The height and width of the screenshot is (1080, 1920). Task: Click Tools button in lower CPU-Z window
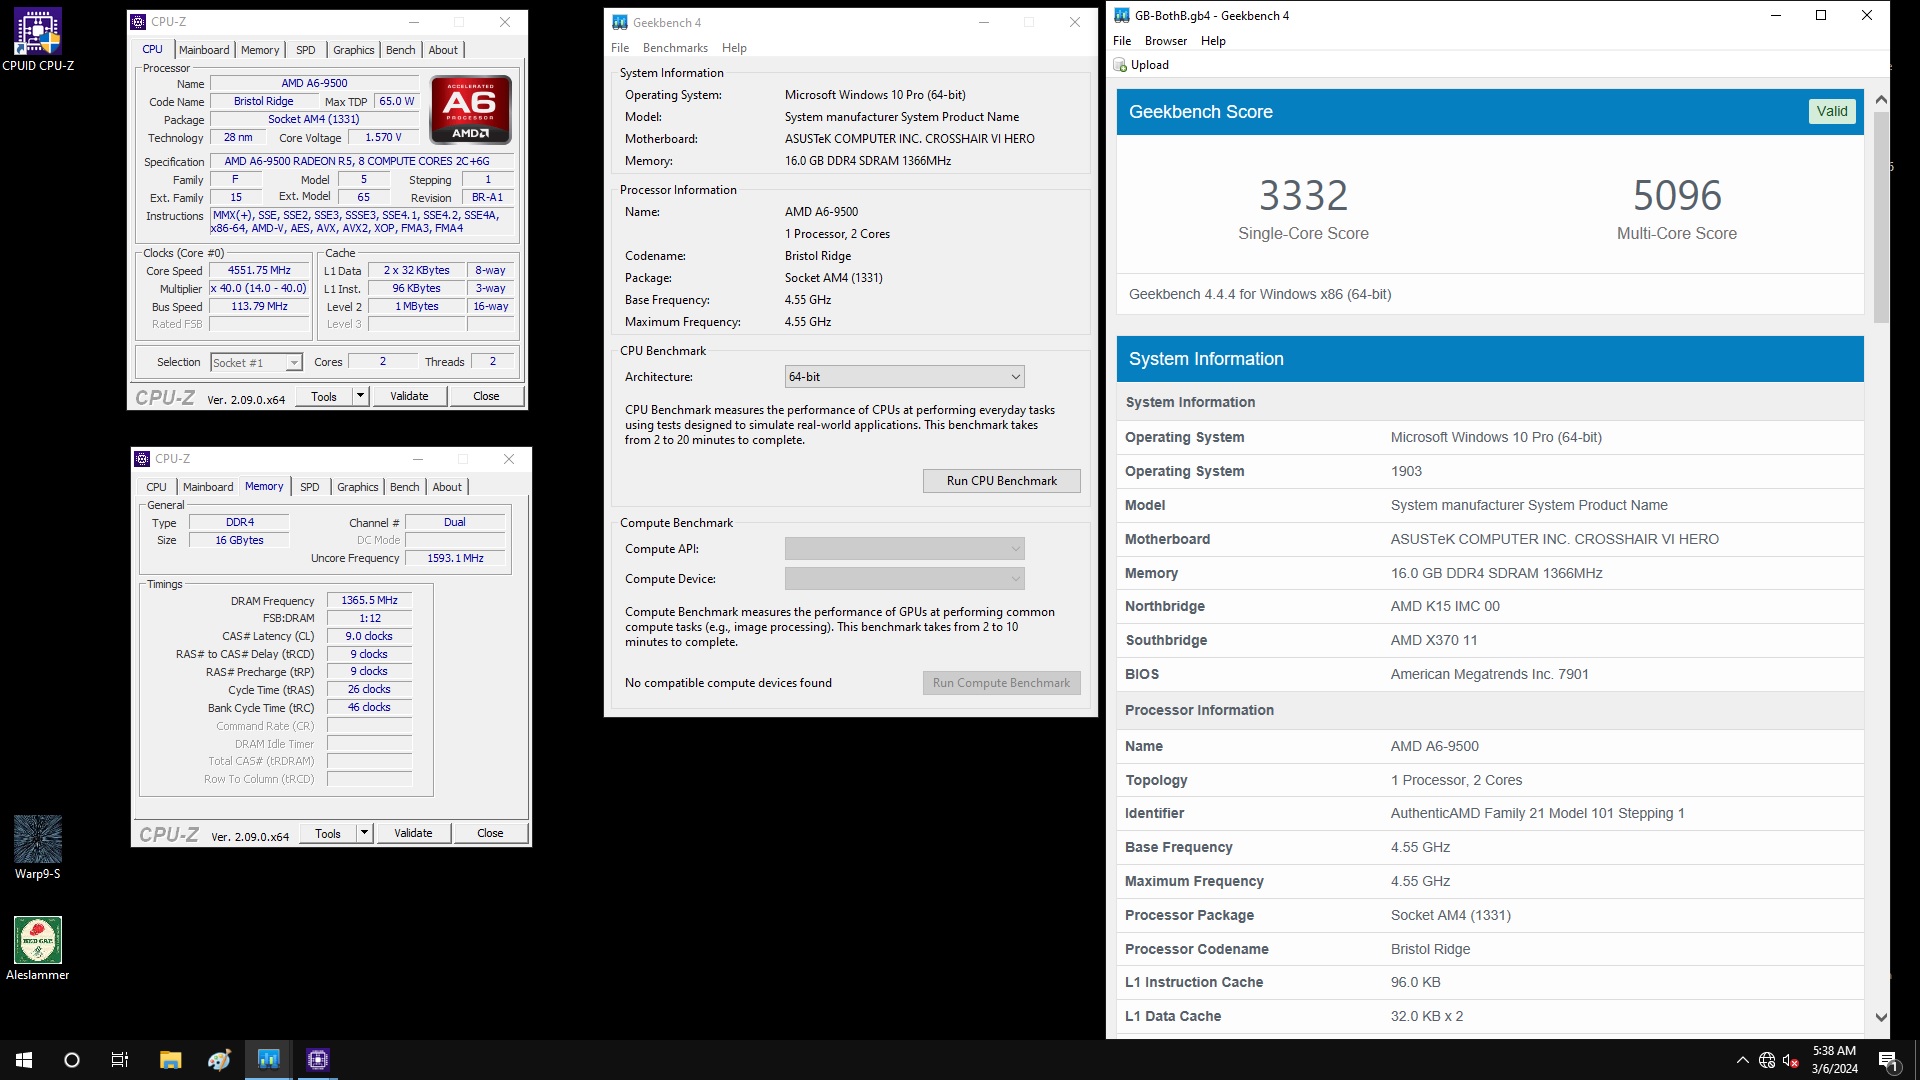pyautogui.click(x=328, y=833)
